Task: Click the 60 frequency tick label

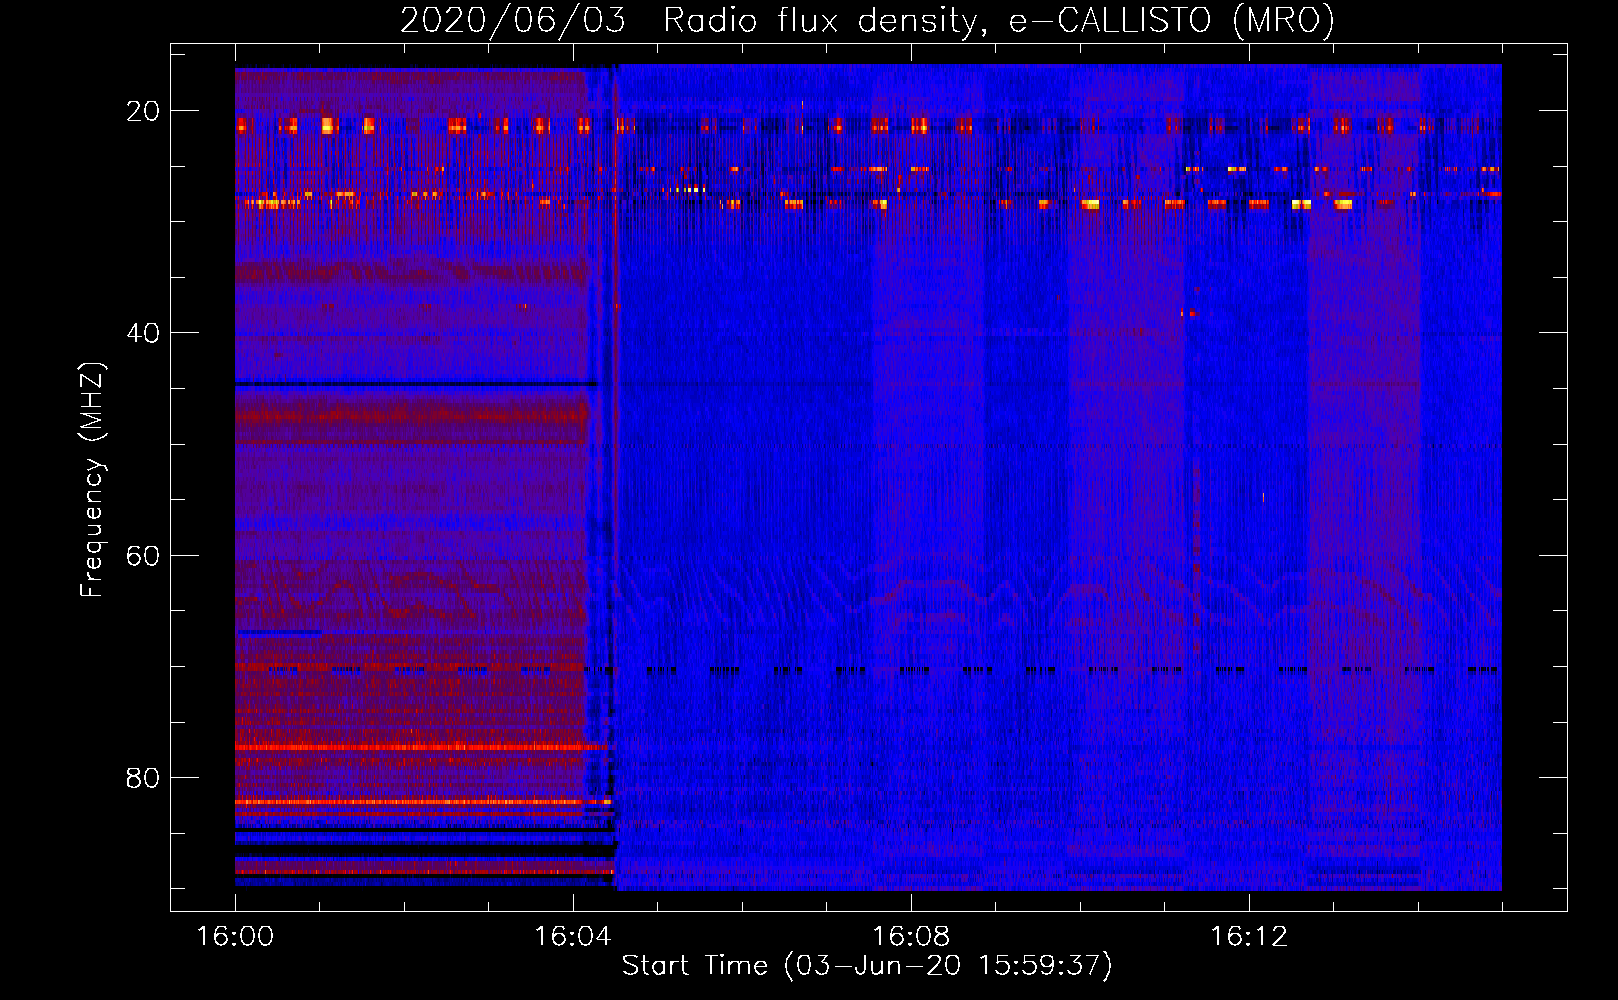Action: click(x=143, y=556)
